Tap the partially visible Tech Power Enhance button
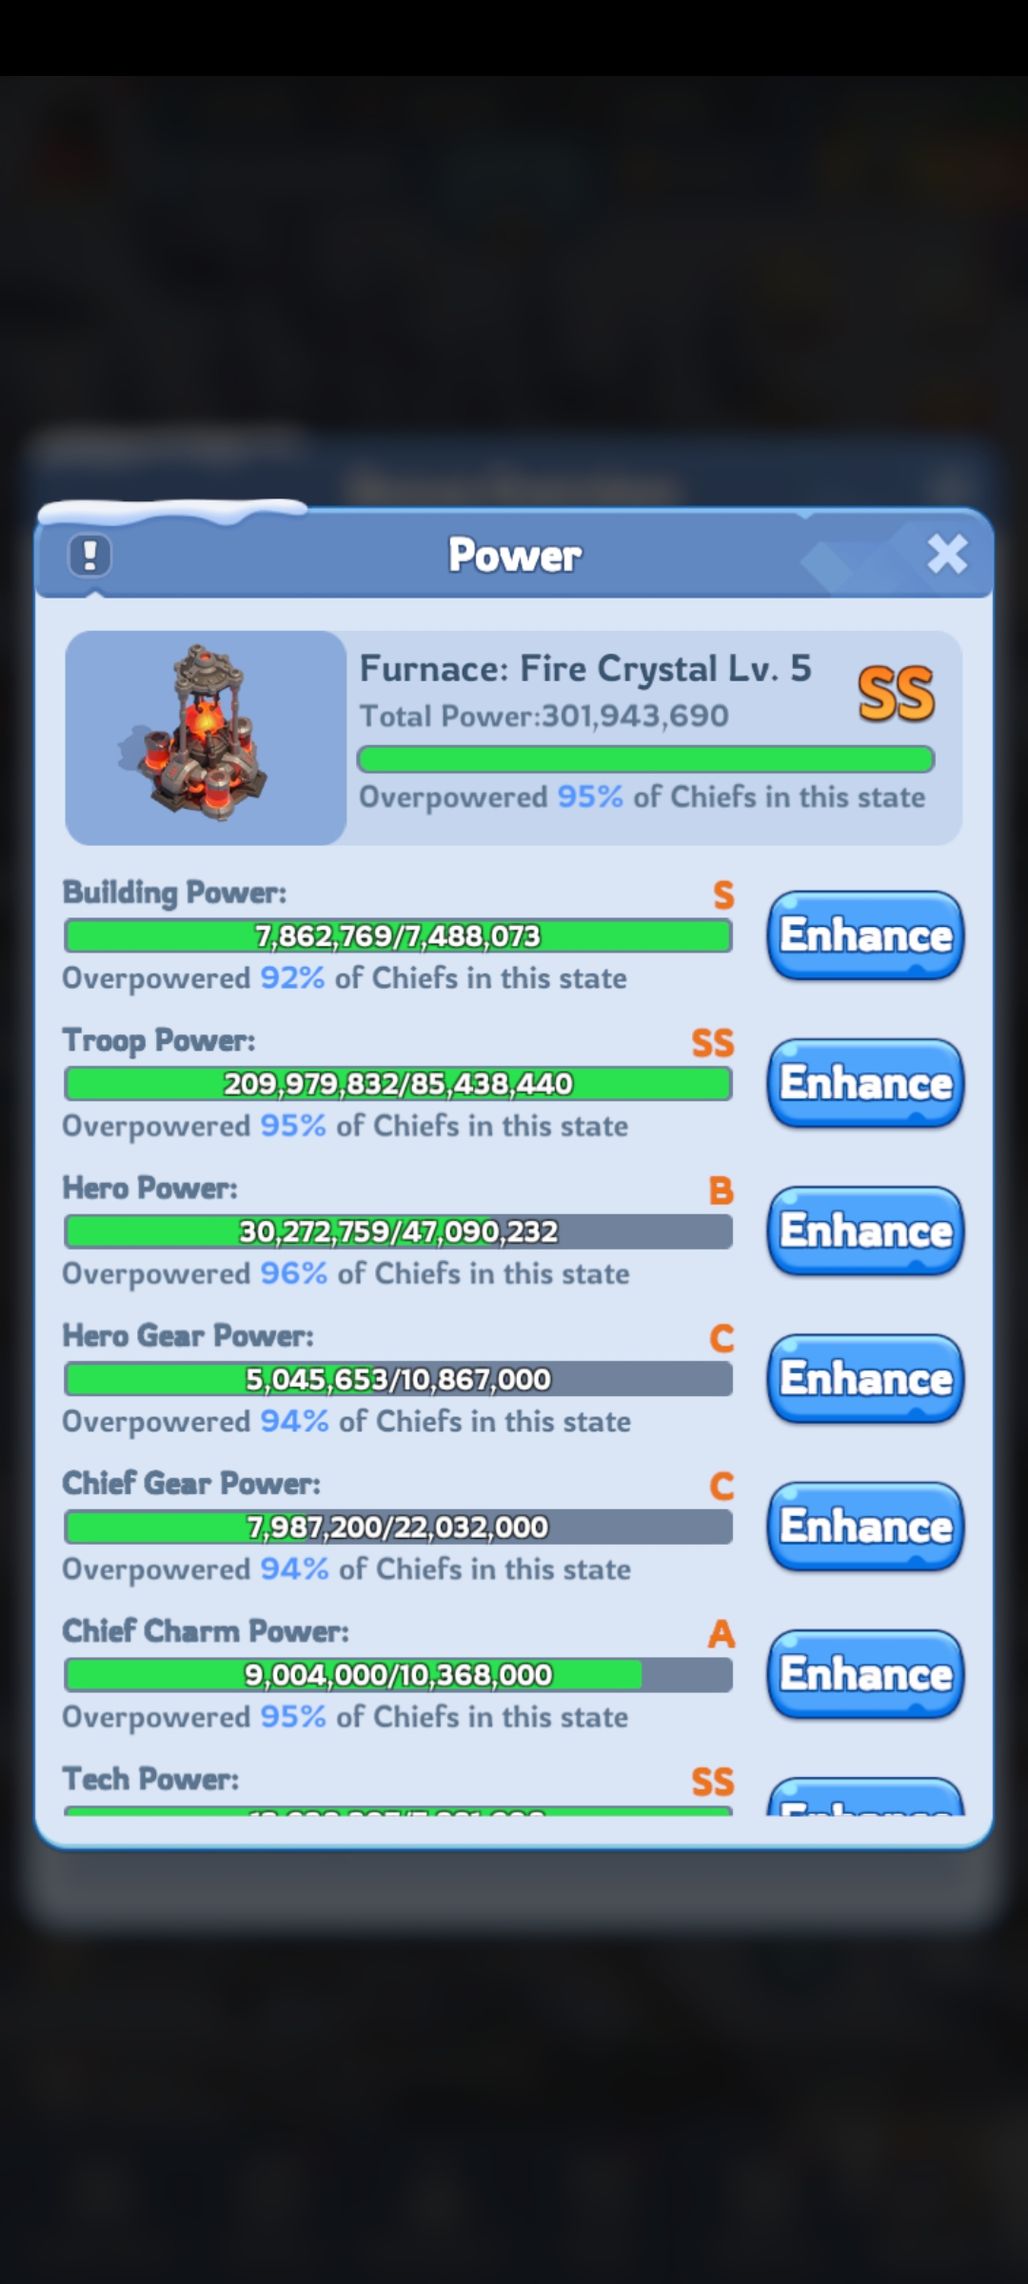 pyautogui.click(x=865, y=1797)
